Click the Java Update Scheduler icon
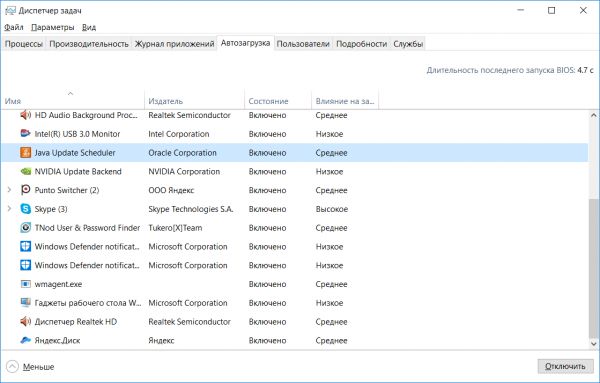 pos(25,153)
